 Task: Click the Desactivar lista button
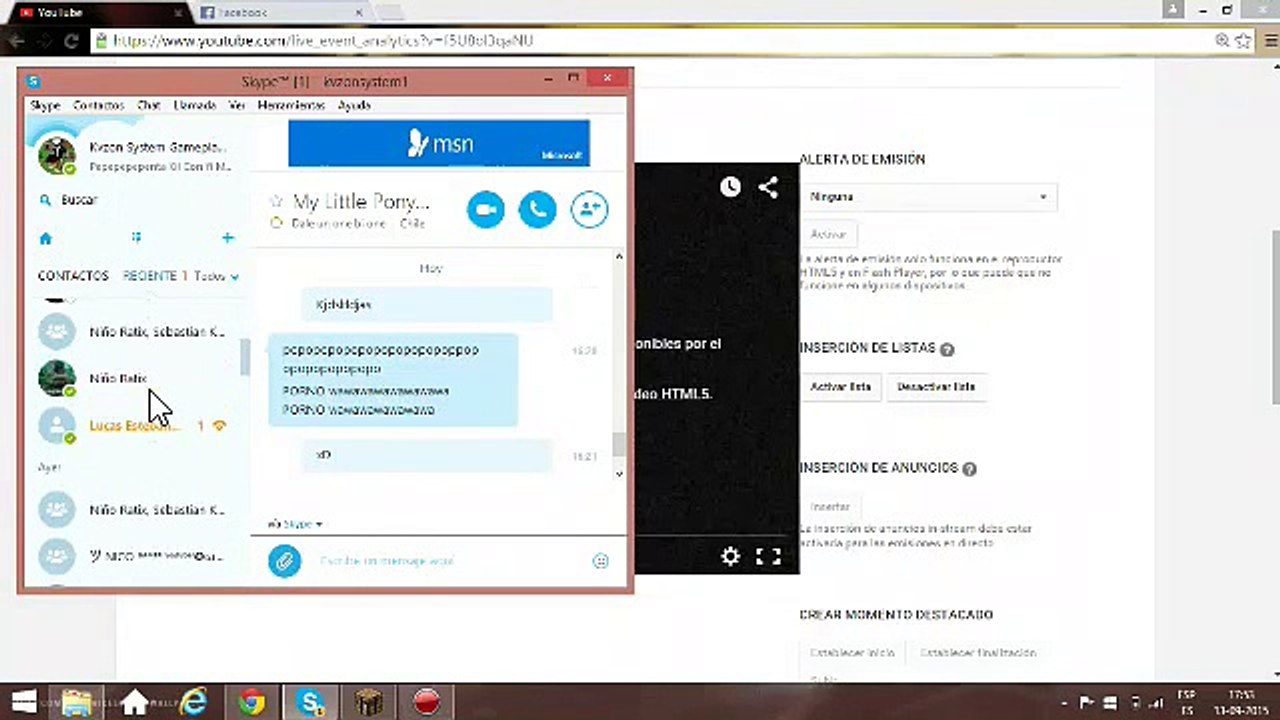click(x=936, y=387)
